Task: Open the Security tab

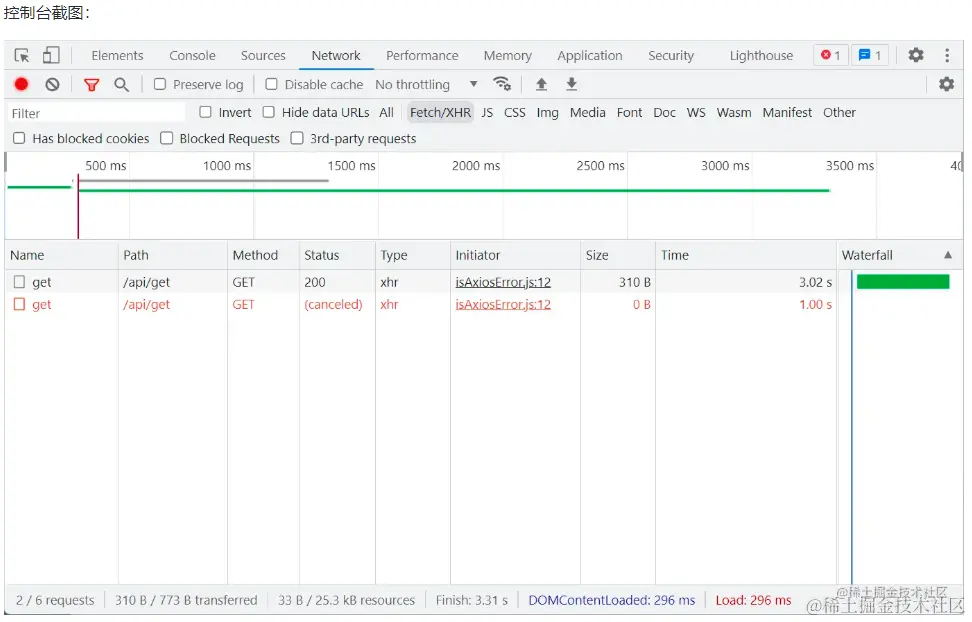Action: pyautogui.click(x=671, y=55)
